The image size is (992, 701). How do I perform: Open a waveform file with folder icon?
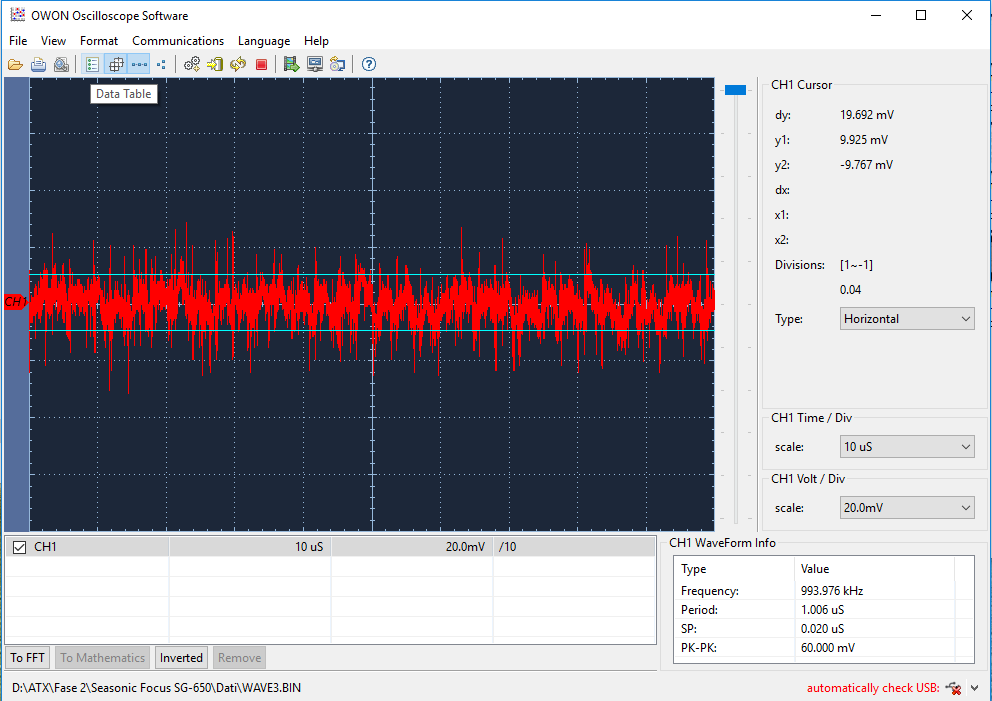pyautogui.click(x=15, y=65)
